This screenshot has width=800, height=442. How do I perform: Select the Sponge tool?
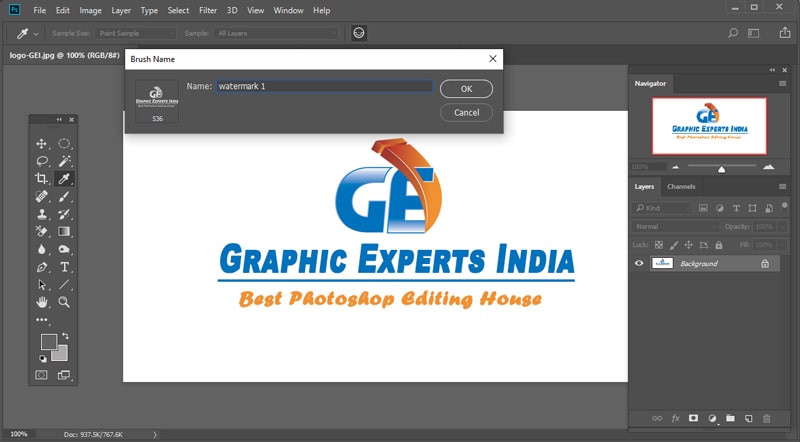coord(64,250)
